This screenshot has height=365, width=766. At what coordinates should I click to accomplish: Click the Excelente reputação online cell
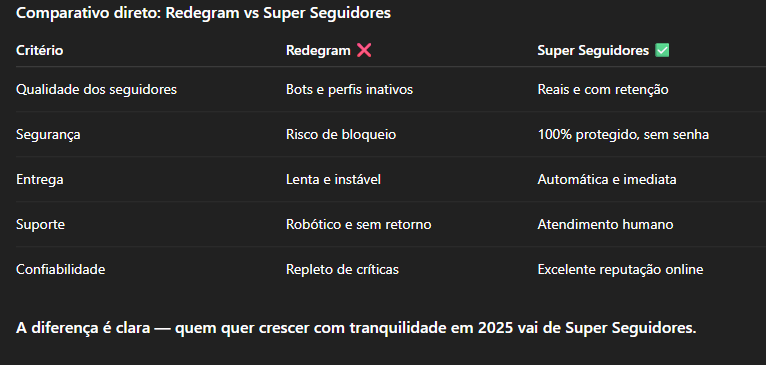620,269
